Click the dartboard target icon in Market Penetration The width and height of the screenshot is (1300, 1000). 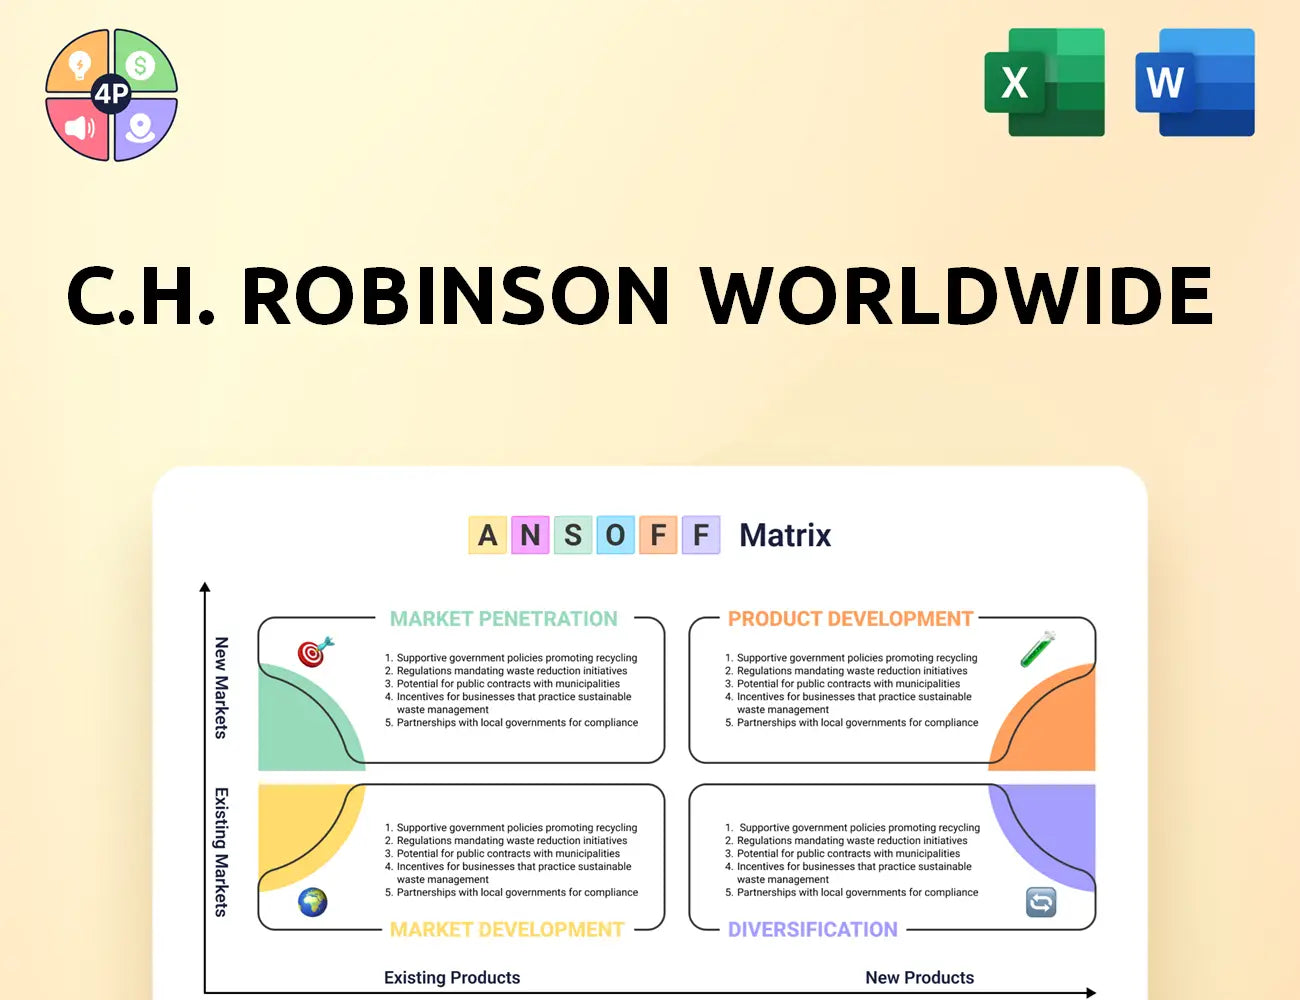click(x=316, y=652)
